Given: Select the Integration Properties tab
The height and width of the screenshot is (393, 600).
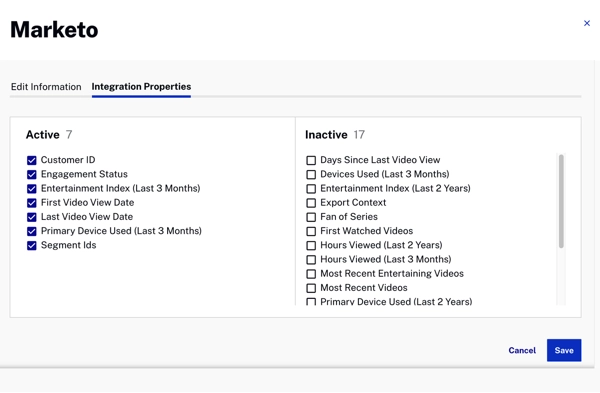Looking at the screenshot, I should point(141,87).
